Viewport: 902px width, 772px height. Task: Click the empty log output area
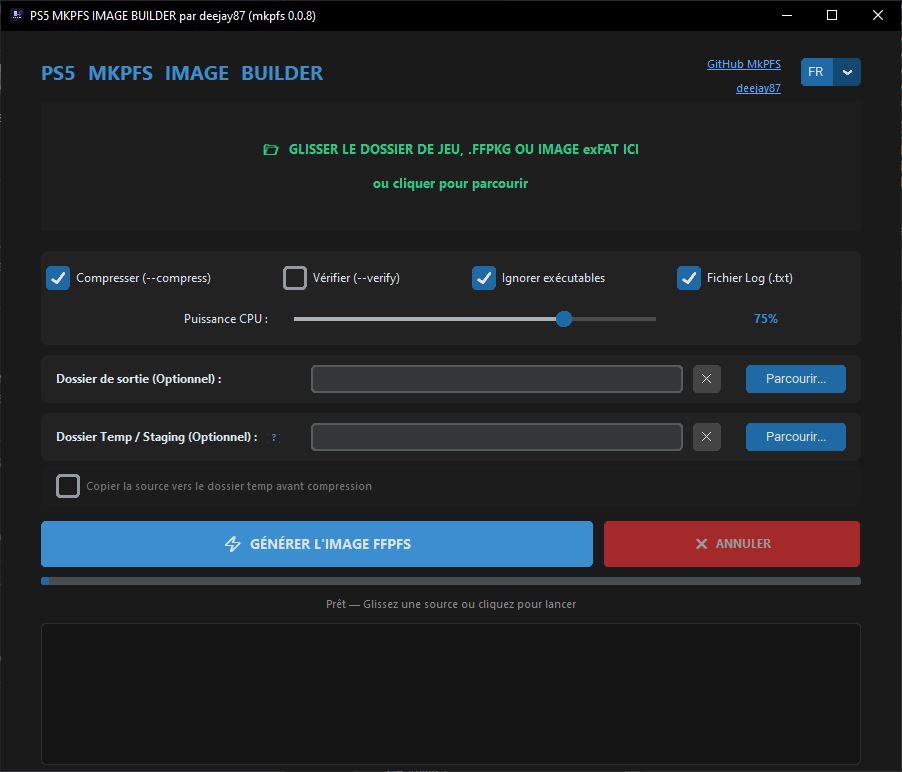(451, 693)
